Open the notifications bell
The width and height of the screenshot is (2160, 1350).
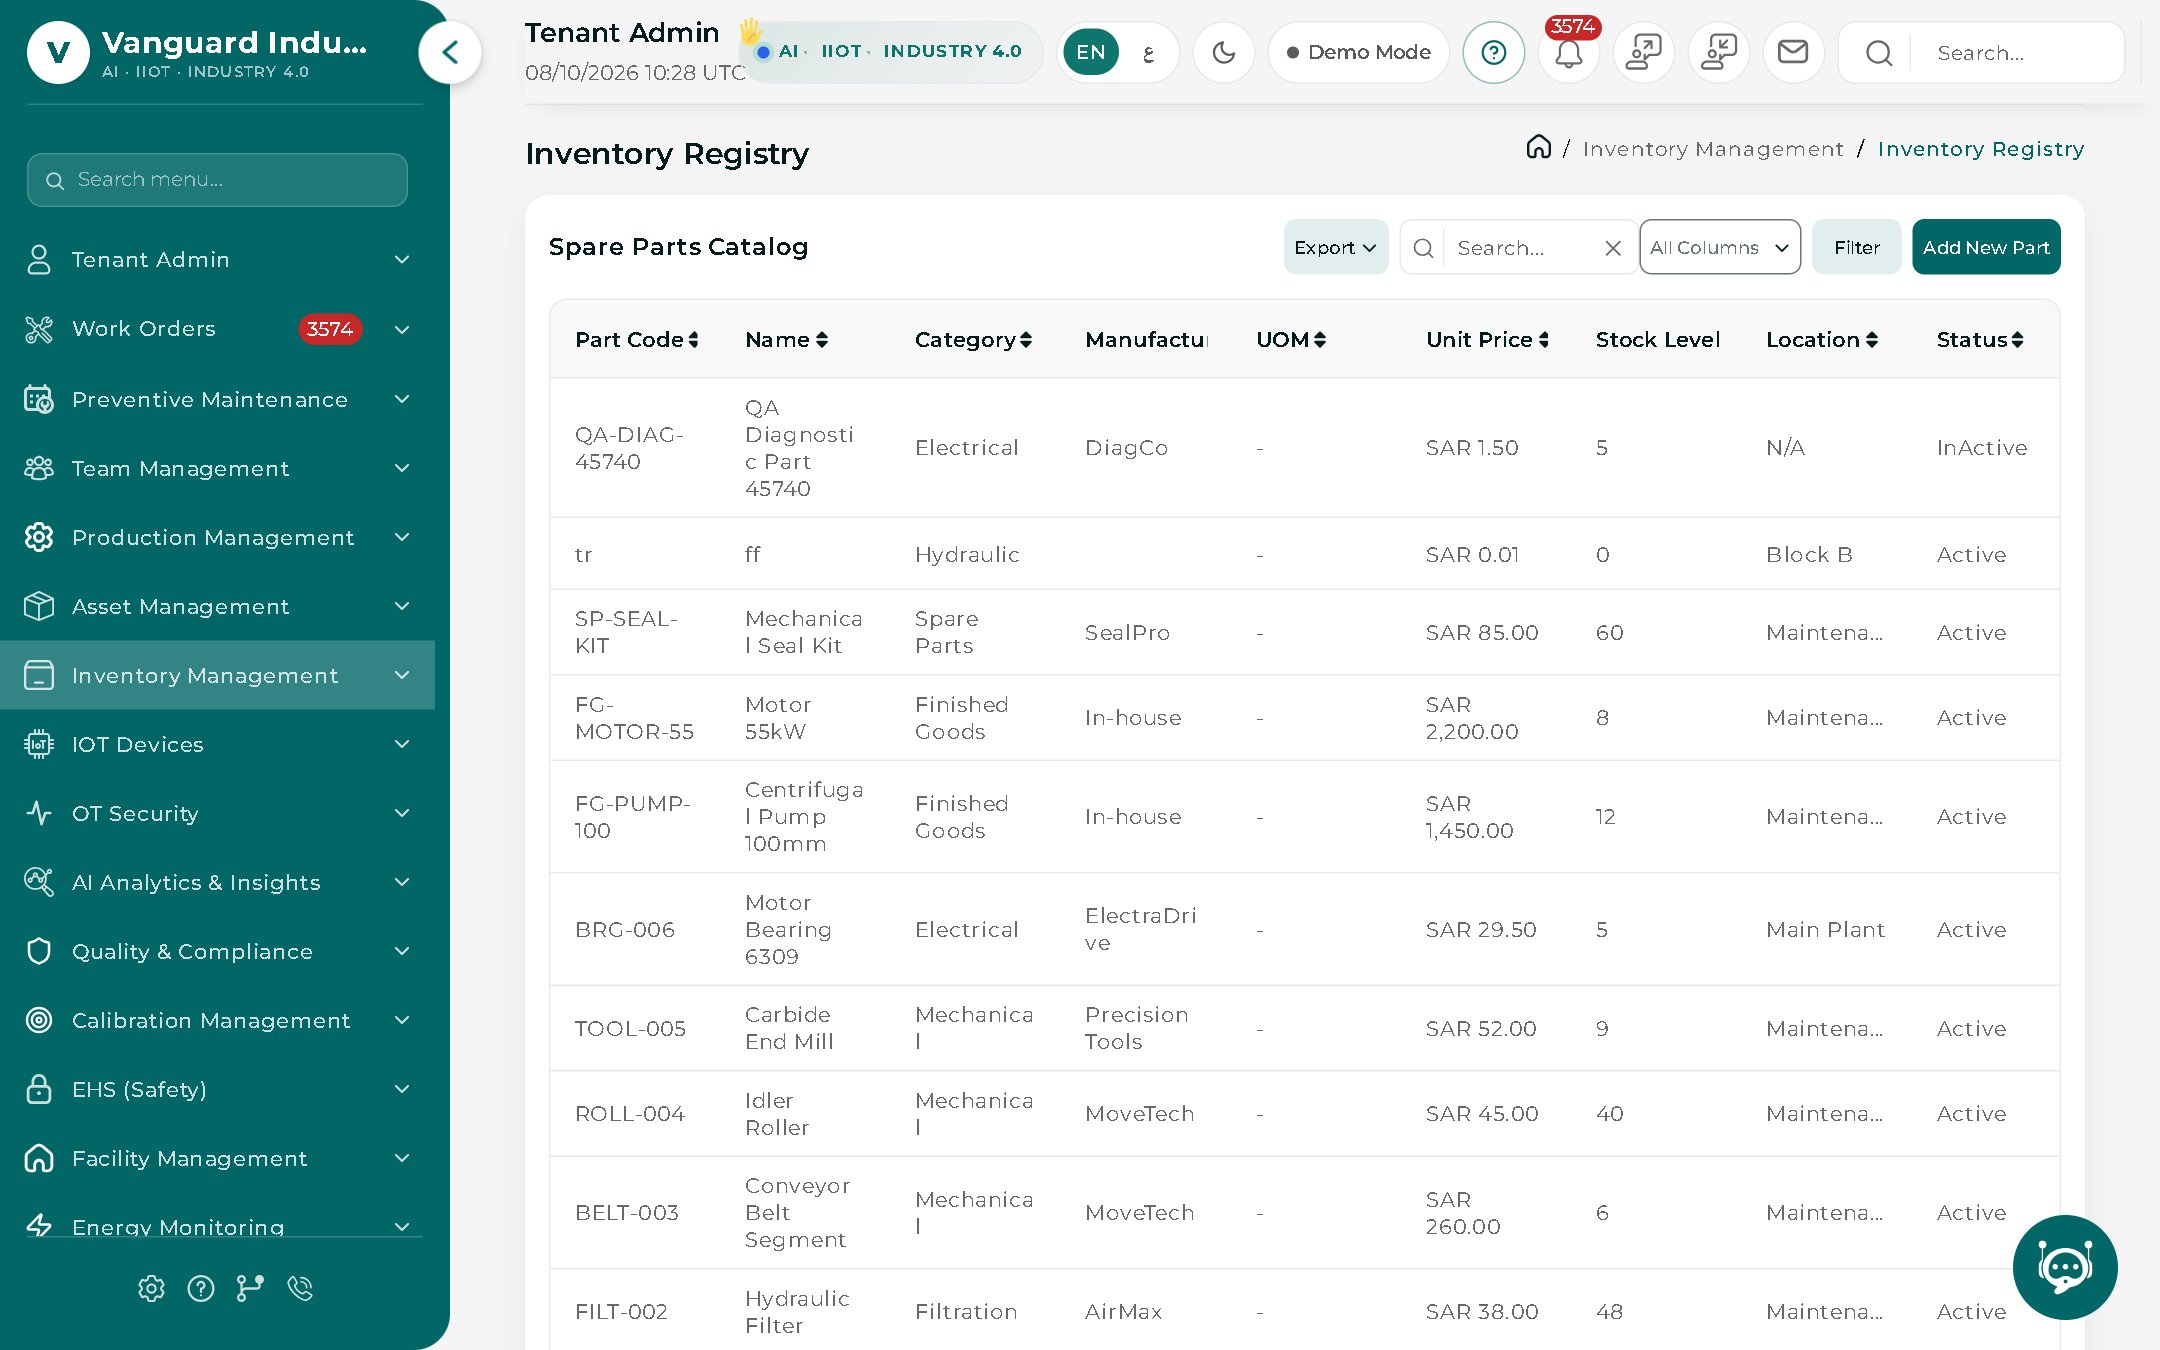[1568, 52]
